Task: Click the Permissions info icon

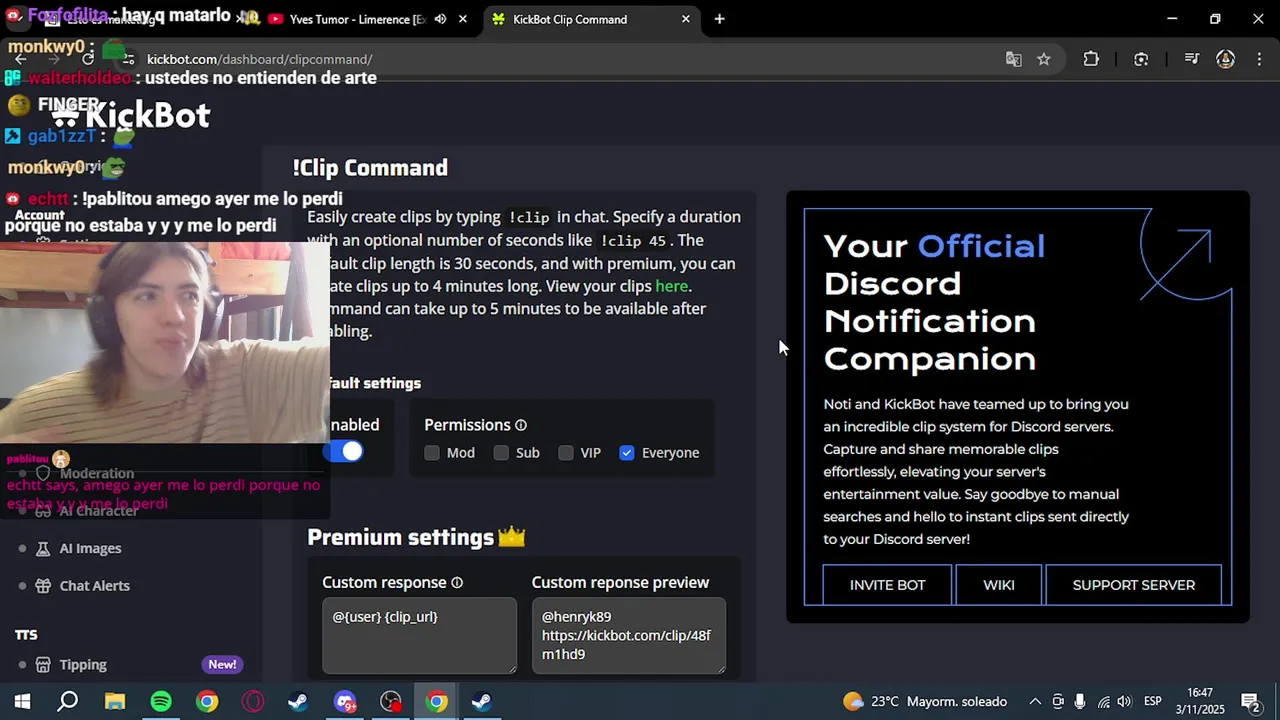Action: coord(521,425)
